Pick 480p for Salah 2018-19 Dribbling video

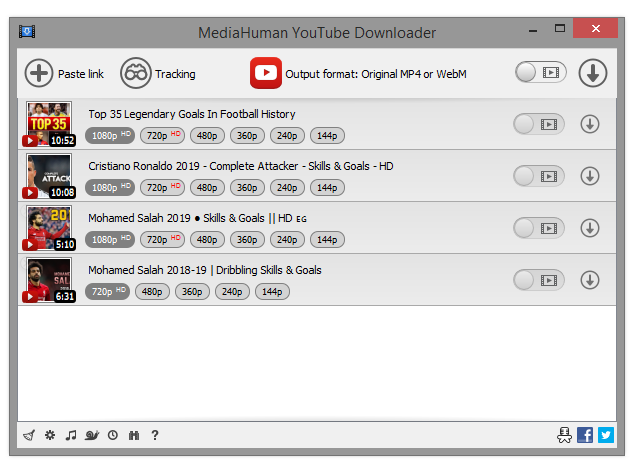[x=152, y=292]
